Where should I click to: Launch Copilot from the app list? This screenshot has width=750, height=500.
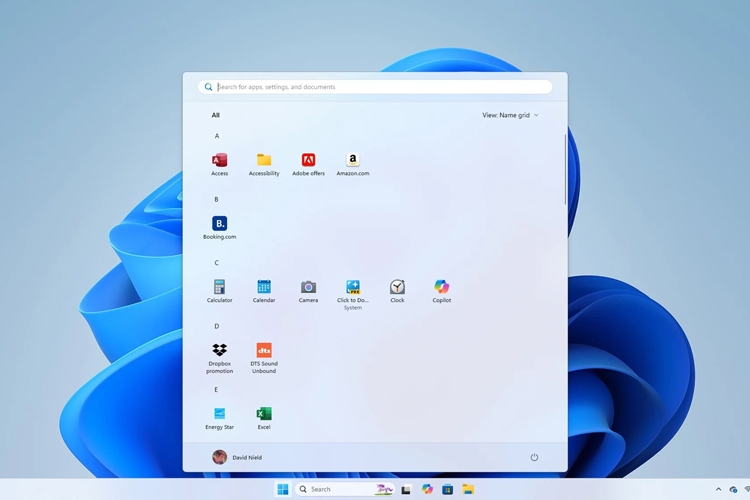441,291
